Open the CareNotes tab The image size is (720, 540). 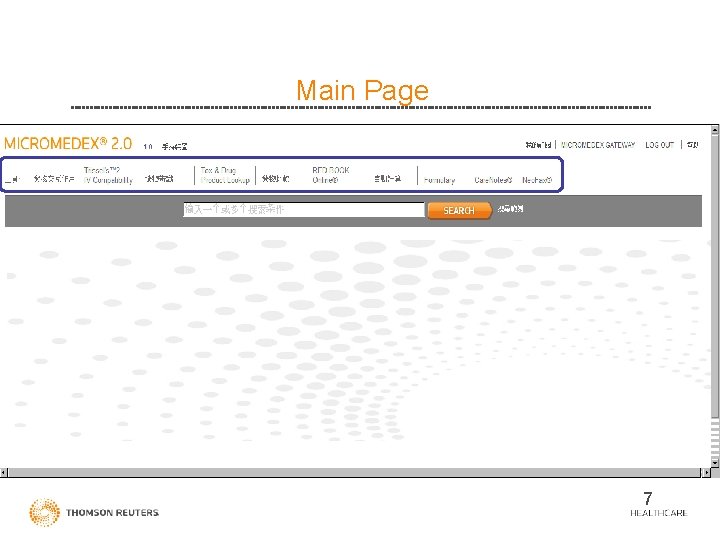click(493, 180)
